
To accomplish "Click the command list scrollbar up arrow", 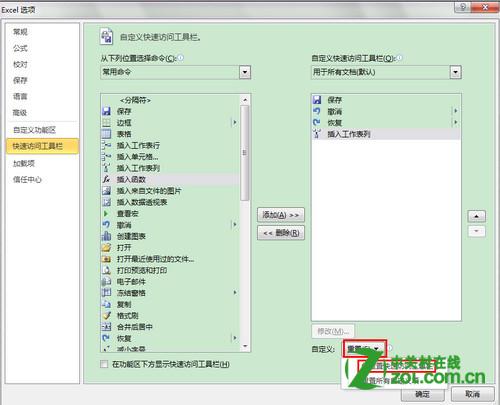I will 245,100.
